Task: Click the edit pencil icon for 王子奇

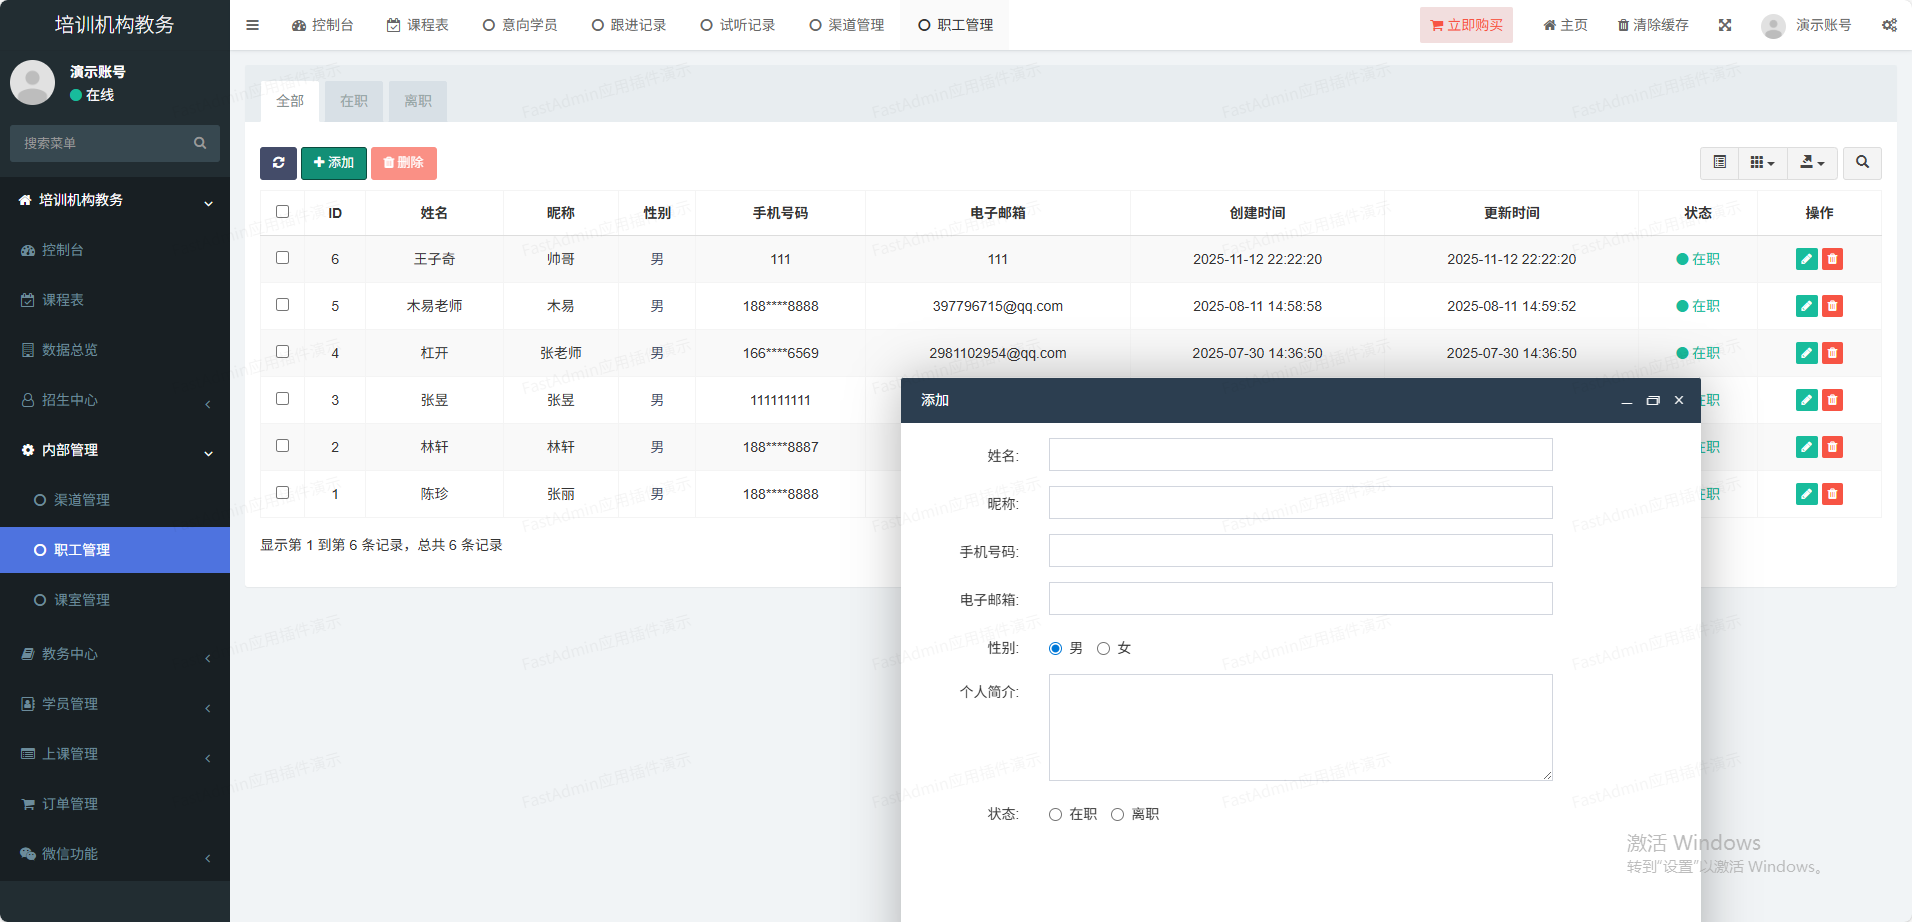Action: pos(1806,259)
